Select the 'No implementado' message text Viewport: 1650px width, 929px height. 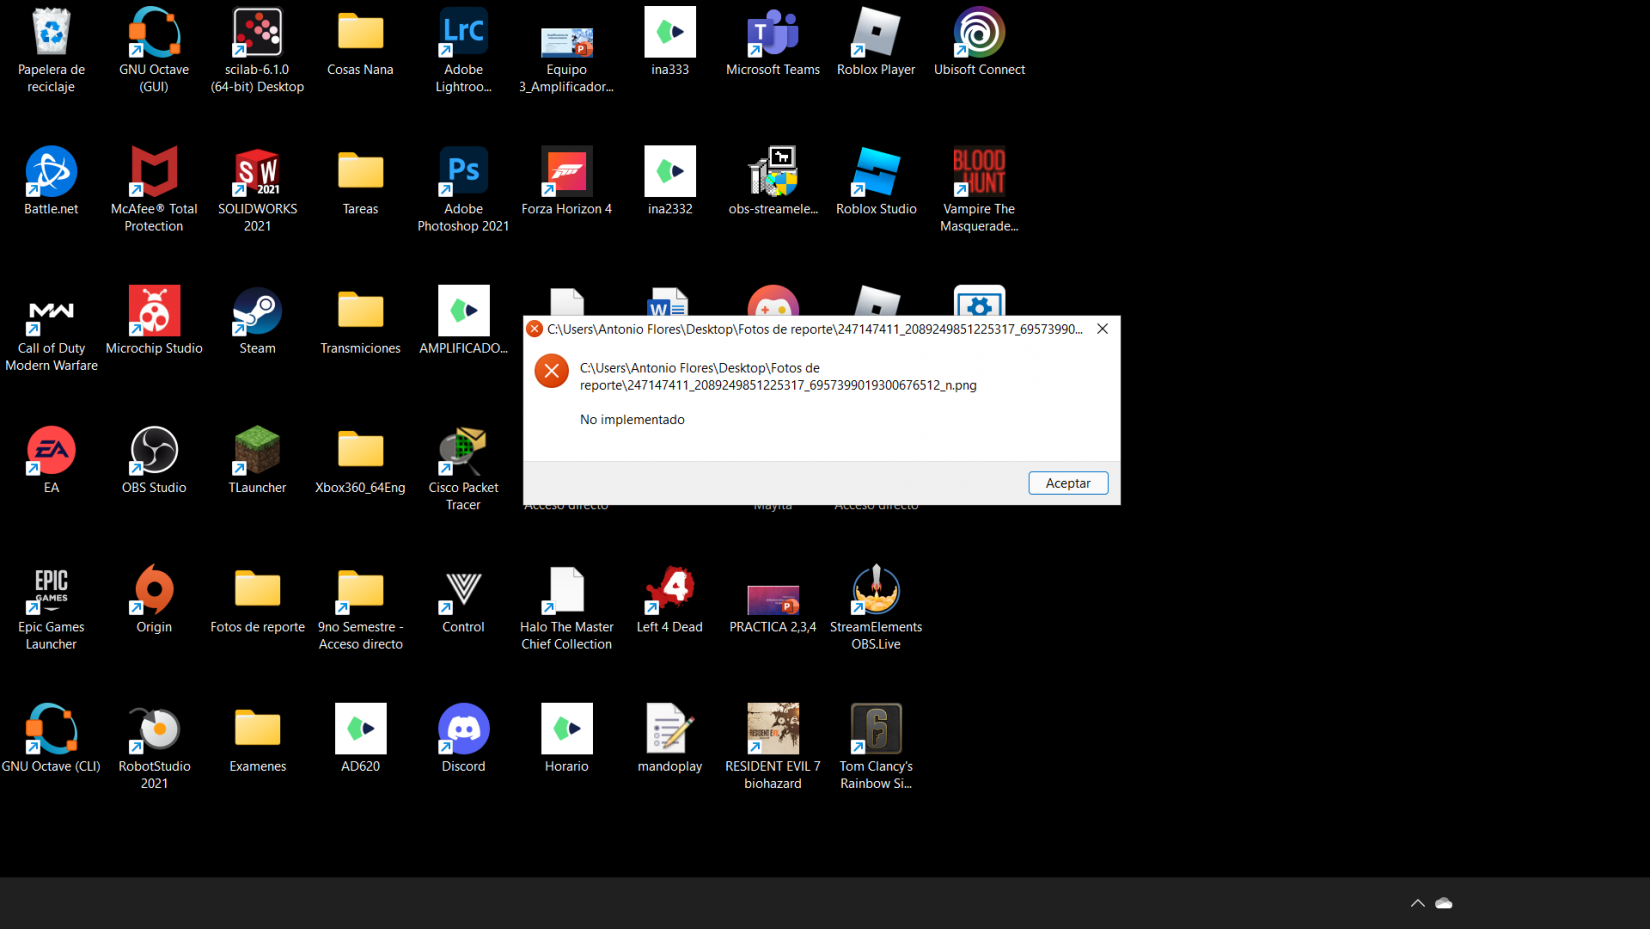pos(632,420)
